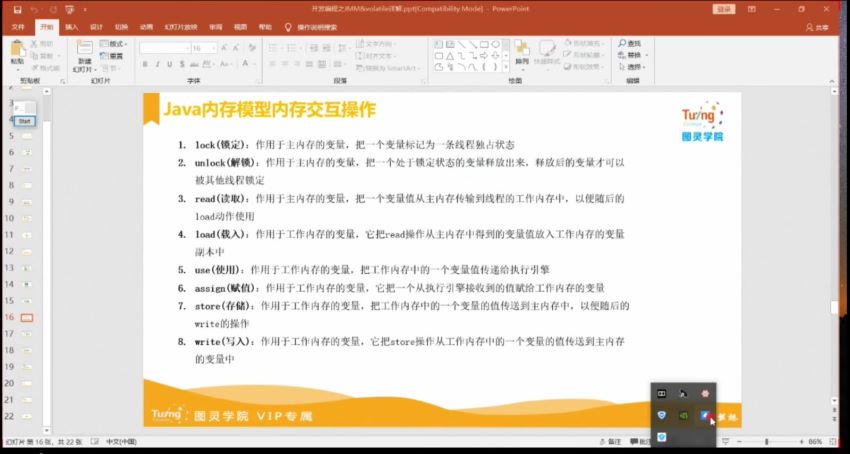Expand the slide Layout (版式) dropdown
850x454 pixels.
click(115, 44)
